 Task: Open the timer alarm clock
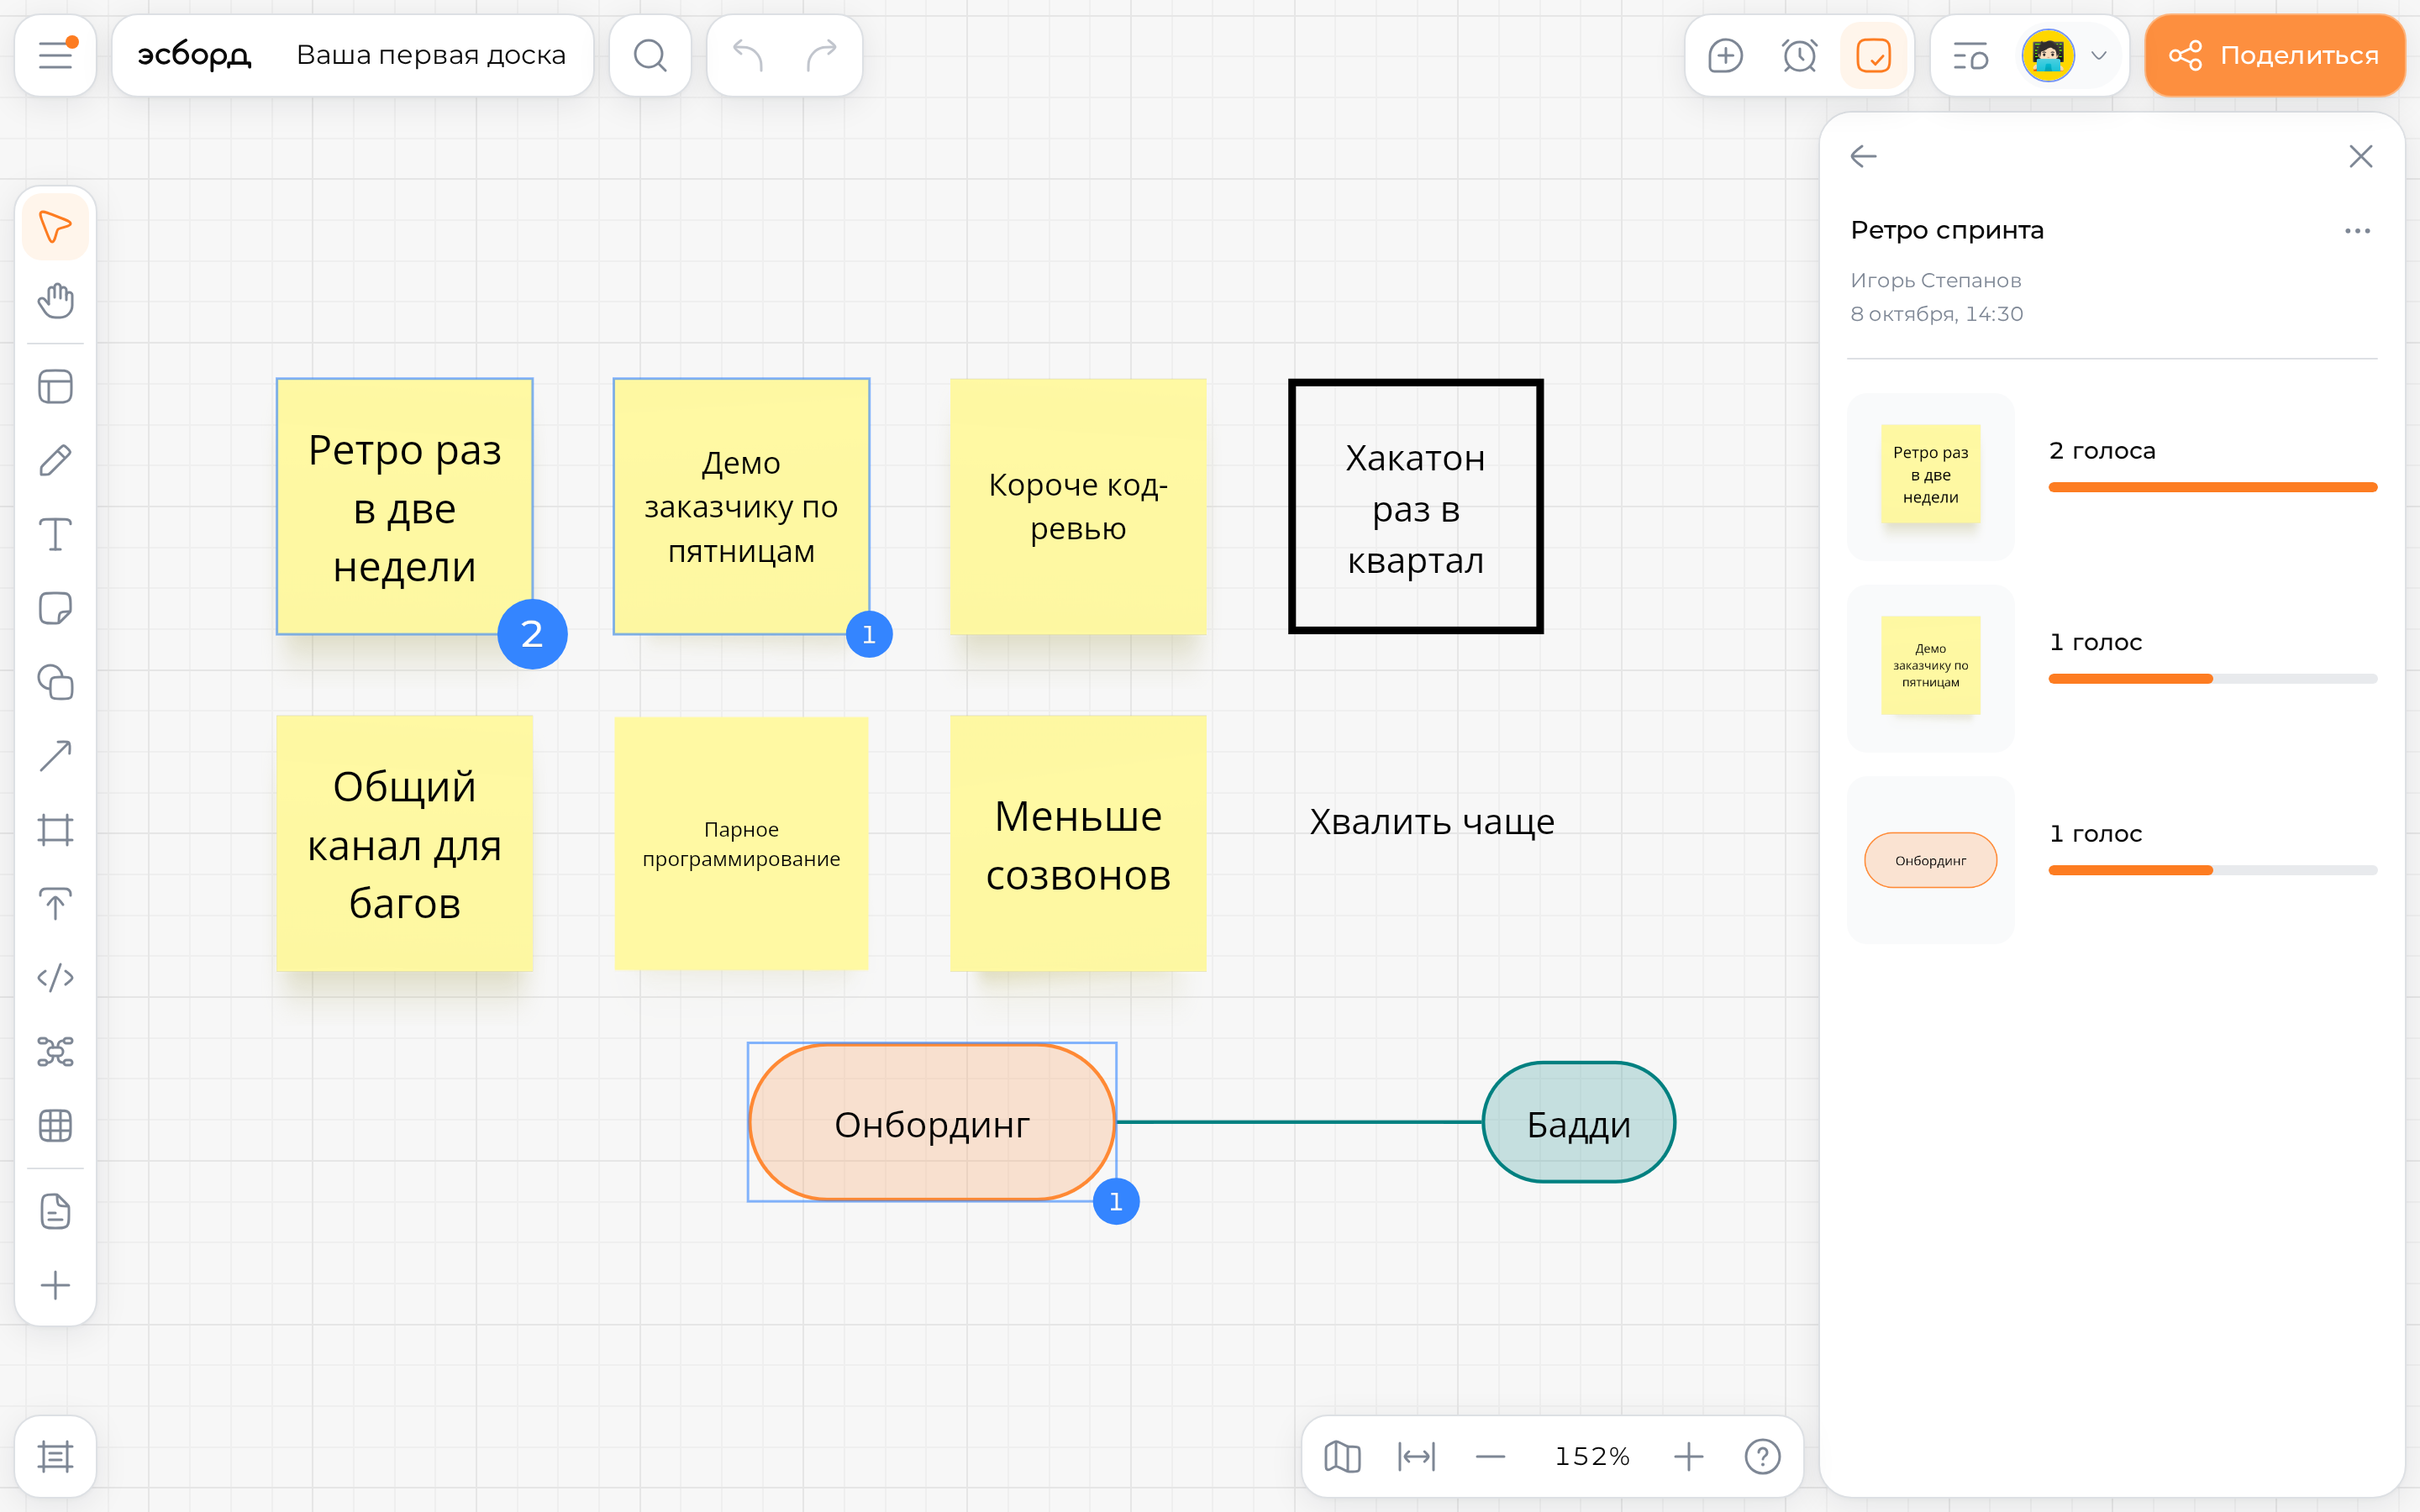(1799, 55)
